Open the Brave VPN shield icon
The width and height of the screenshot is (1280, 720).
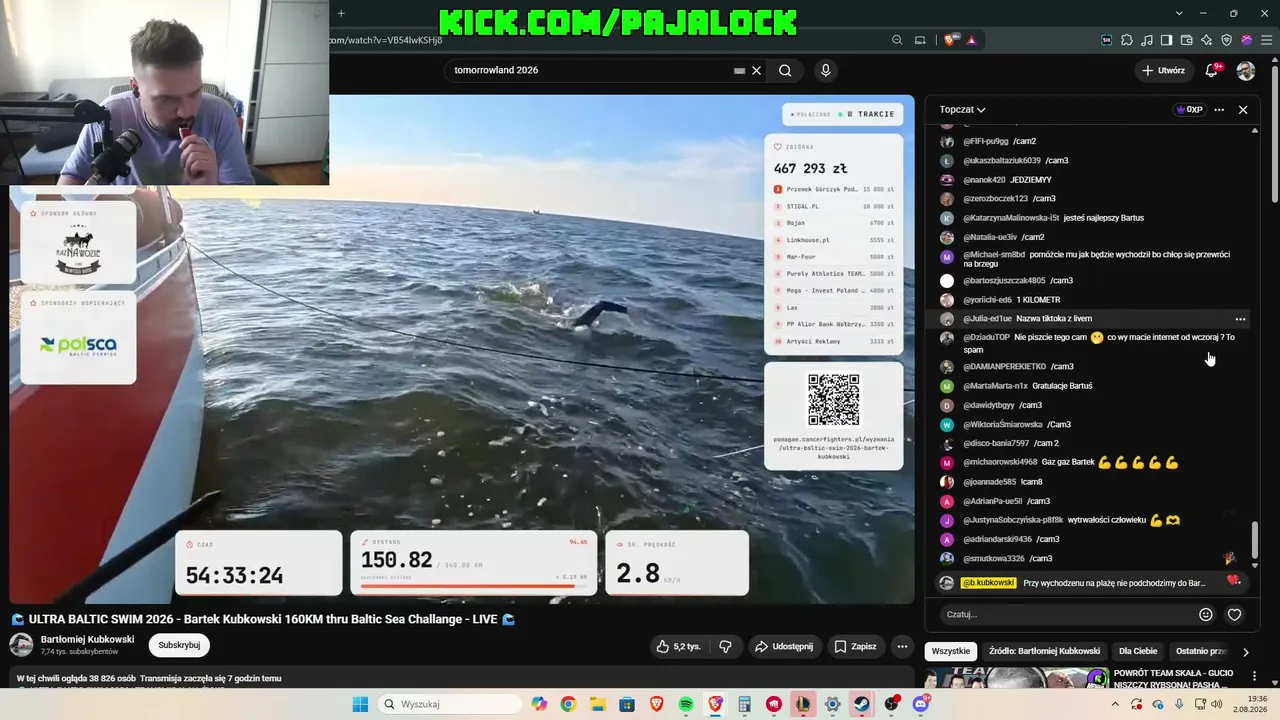click(x=1227, y=40)
